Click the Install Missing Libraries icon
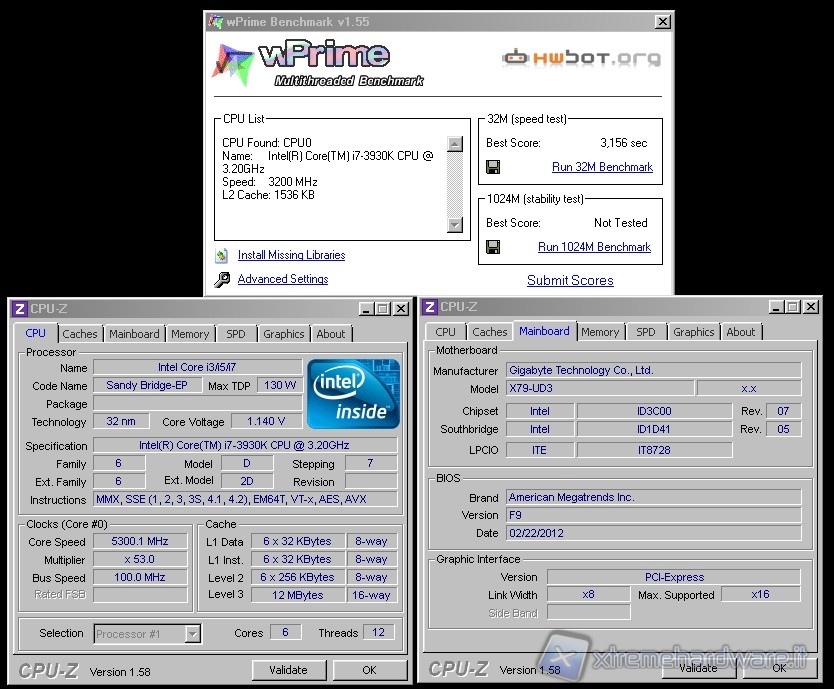This screenshot has height=689, width=834. [222, 255]
